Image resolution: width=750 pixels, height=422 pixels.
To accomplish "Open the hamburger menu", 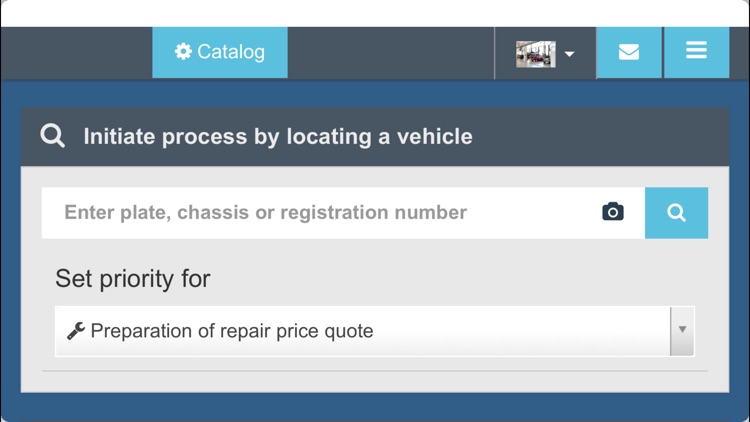I will point(696,52).
